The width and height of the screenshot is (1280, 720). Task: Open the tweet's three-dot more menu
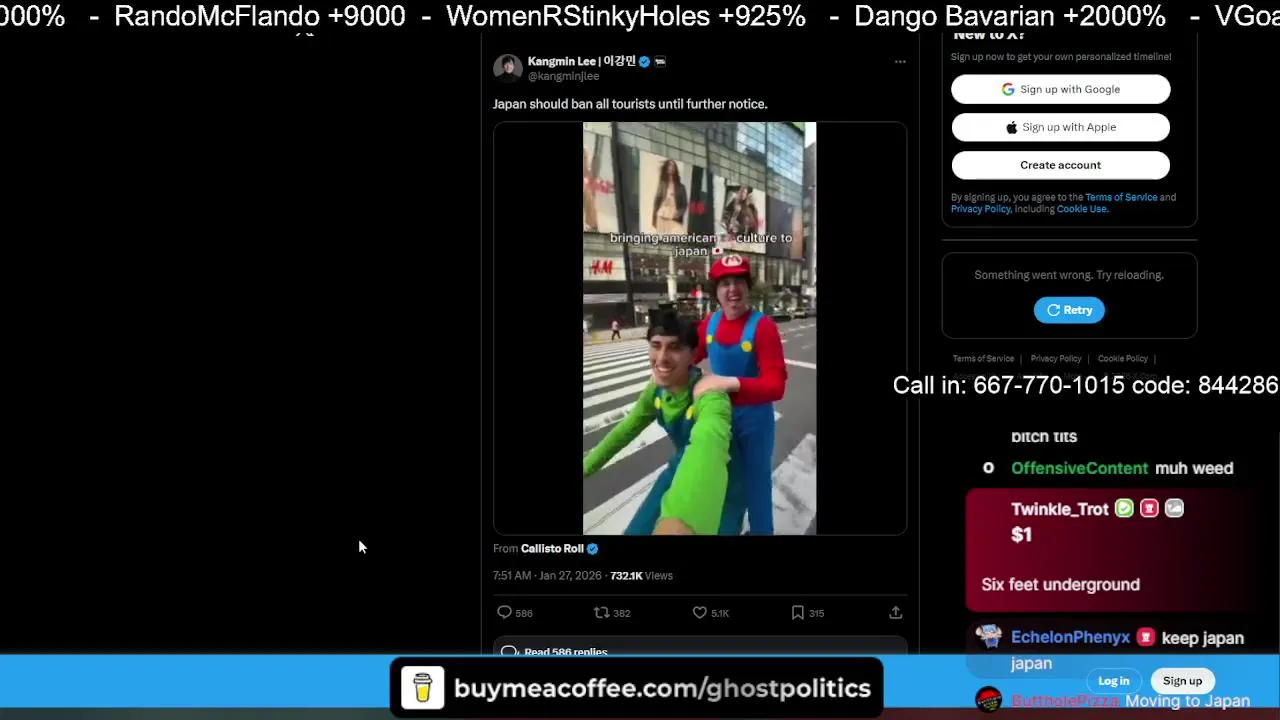(900, 62)
